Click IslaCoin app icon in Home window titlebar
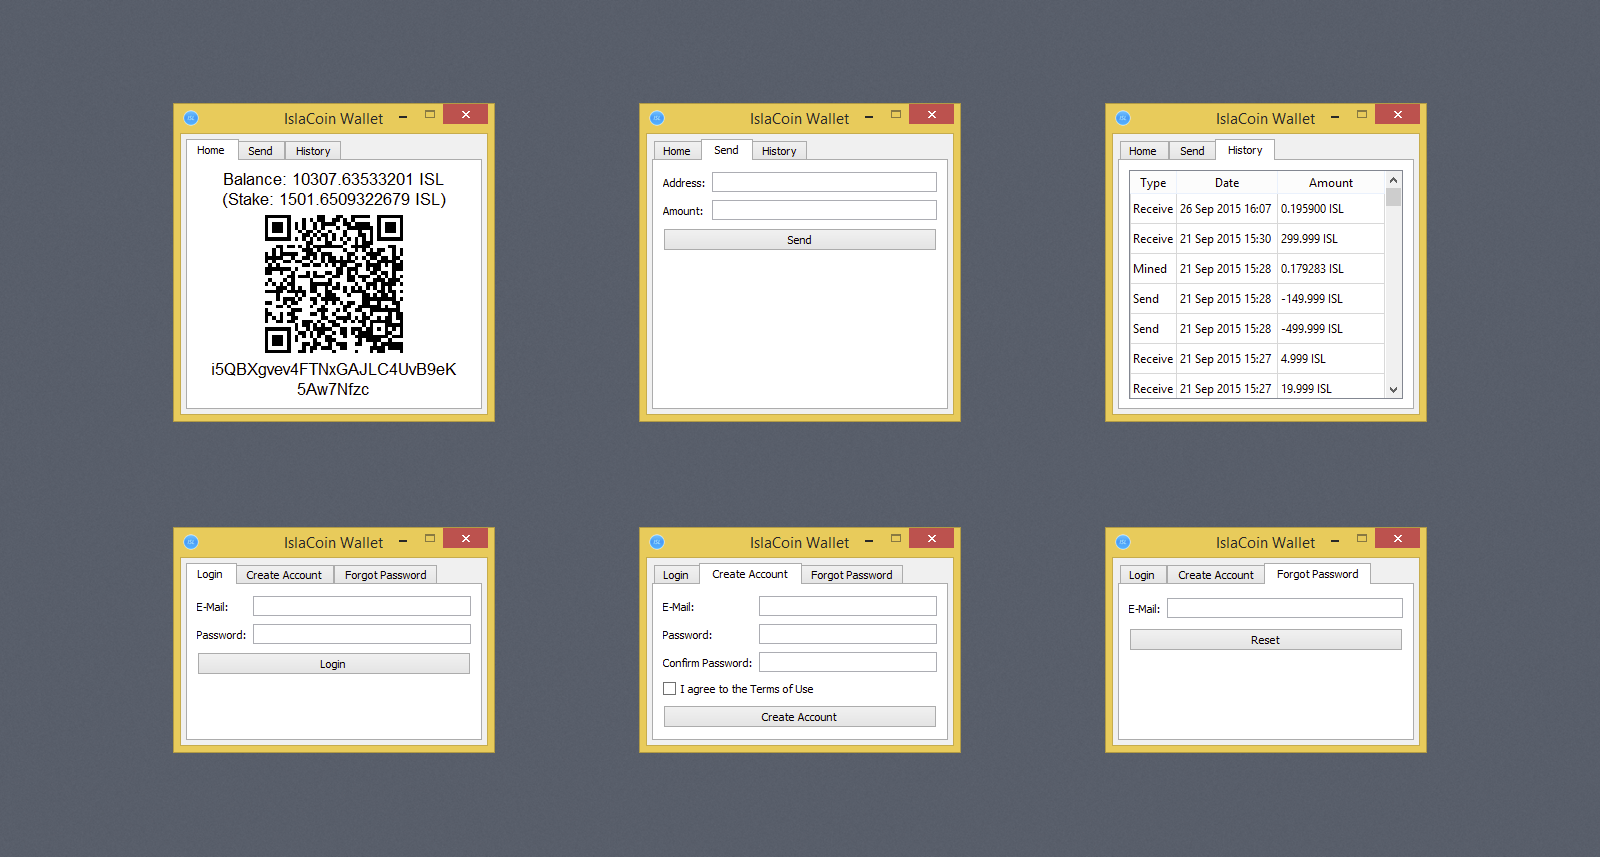This screenshot has height=857, width=1600. click(191, 118)
